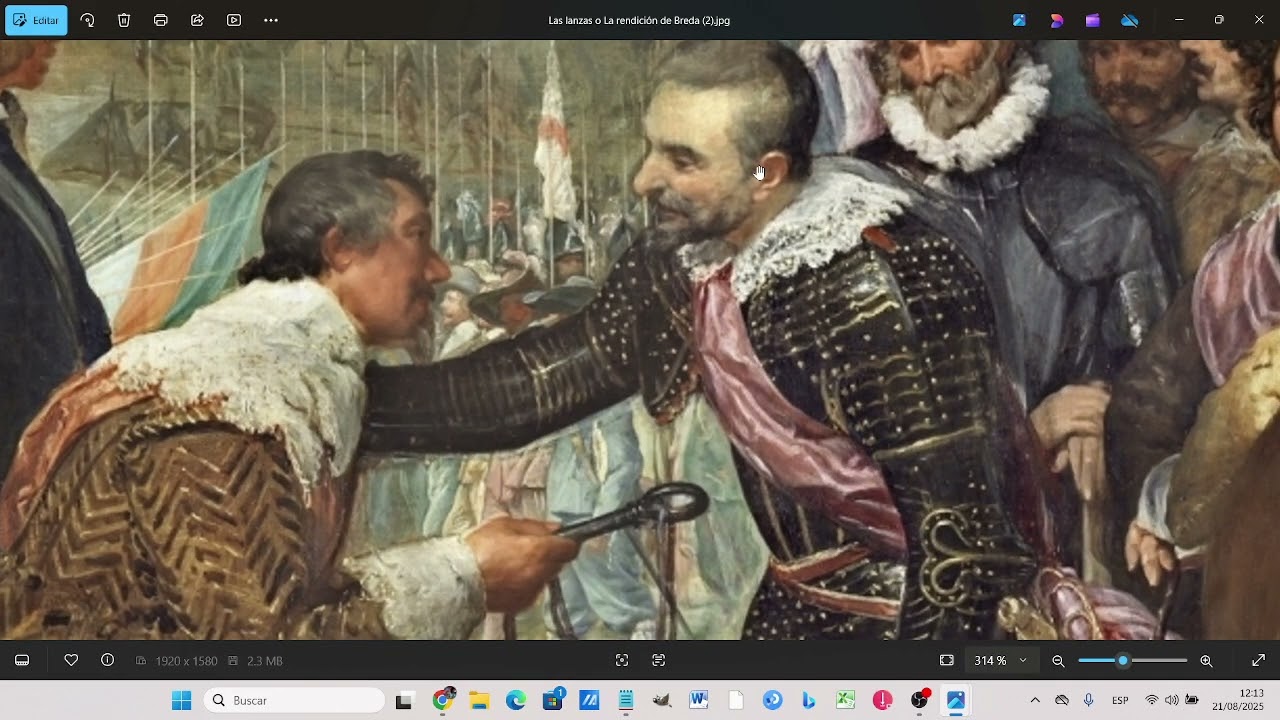The height and width of the screenshot is (720, 1280).
Task: Open the three-dots more options menu
Action: (271, 20)
